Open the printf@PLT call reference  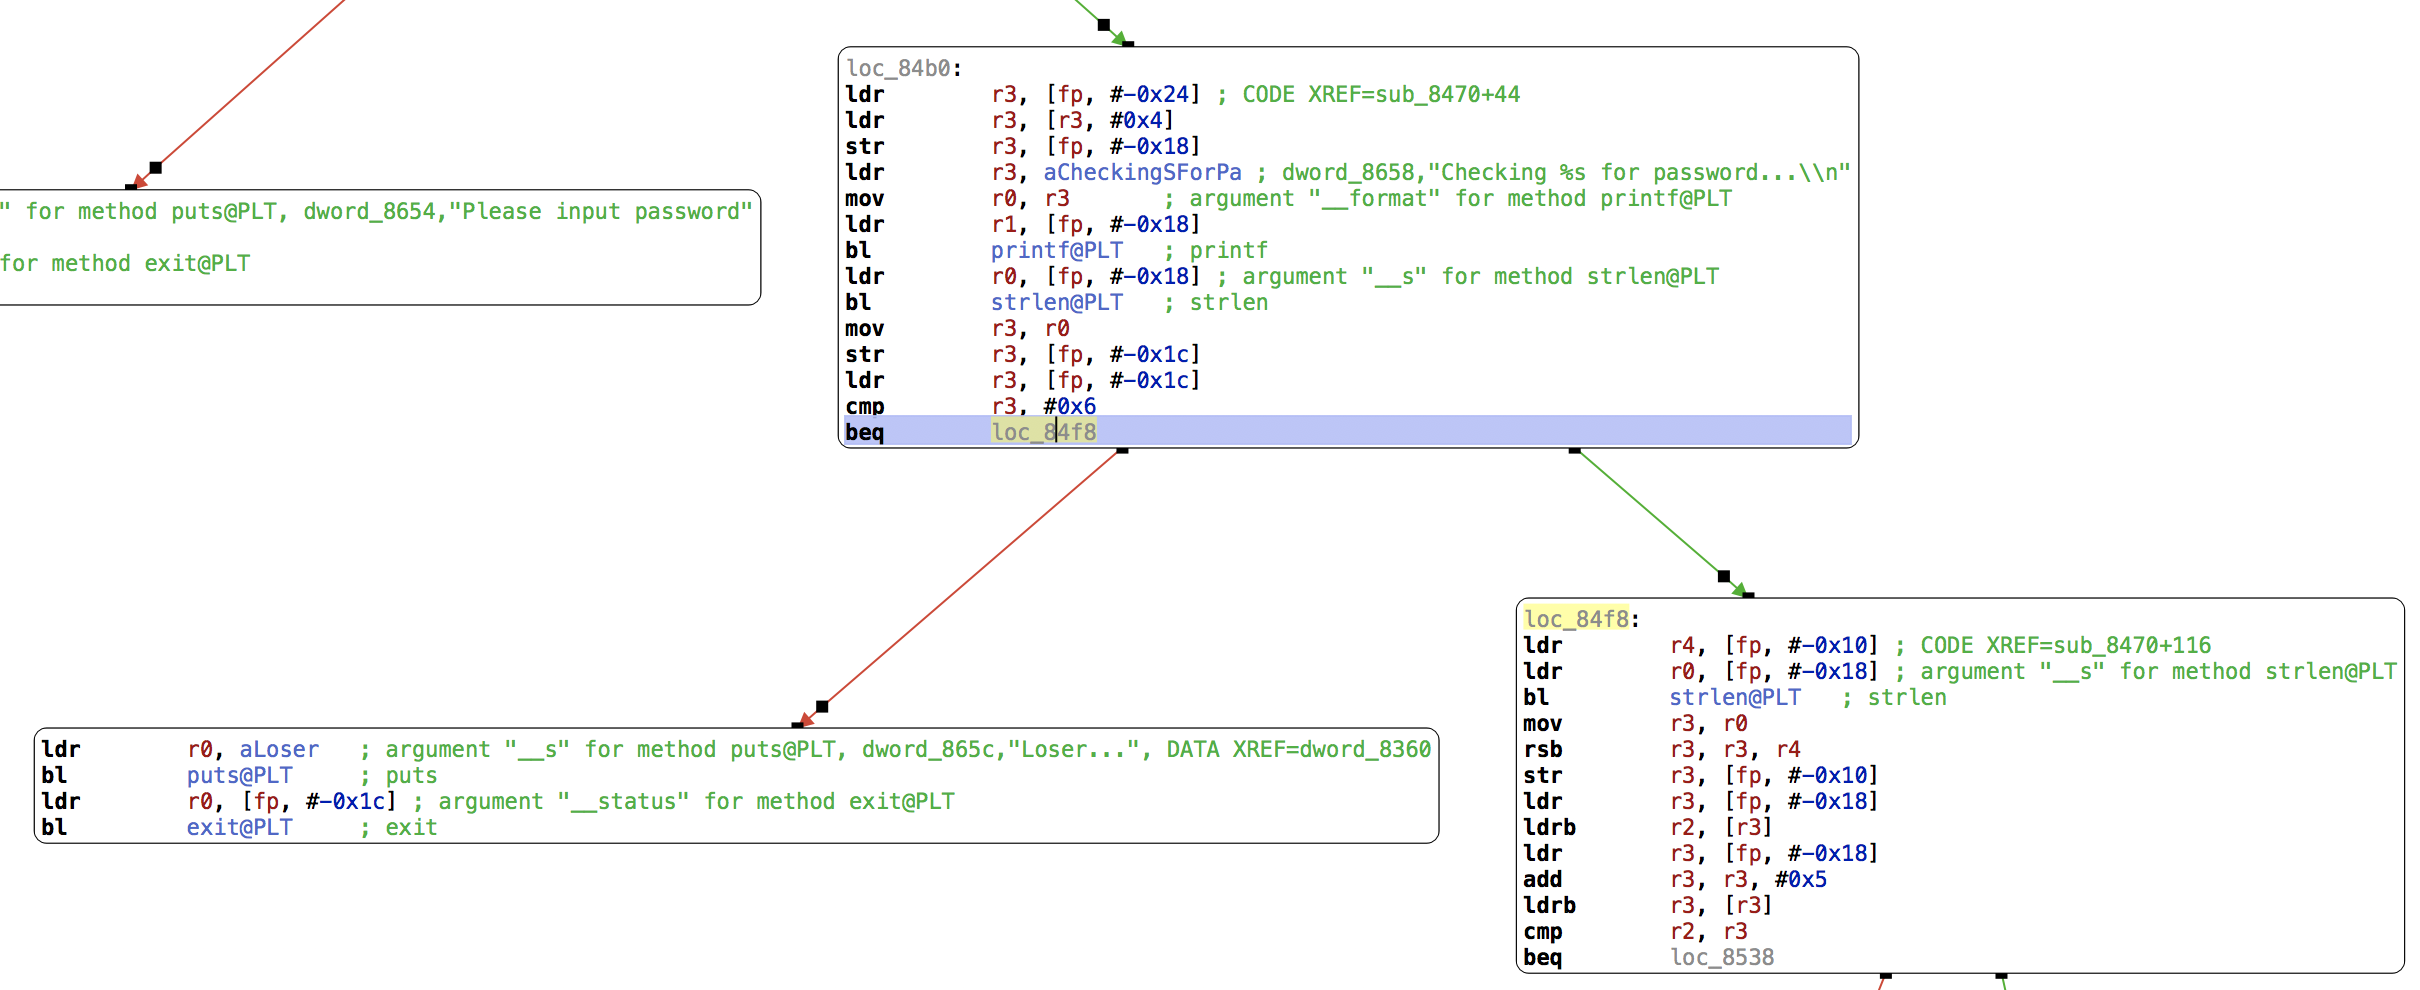tap(1056, 250)
